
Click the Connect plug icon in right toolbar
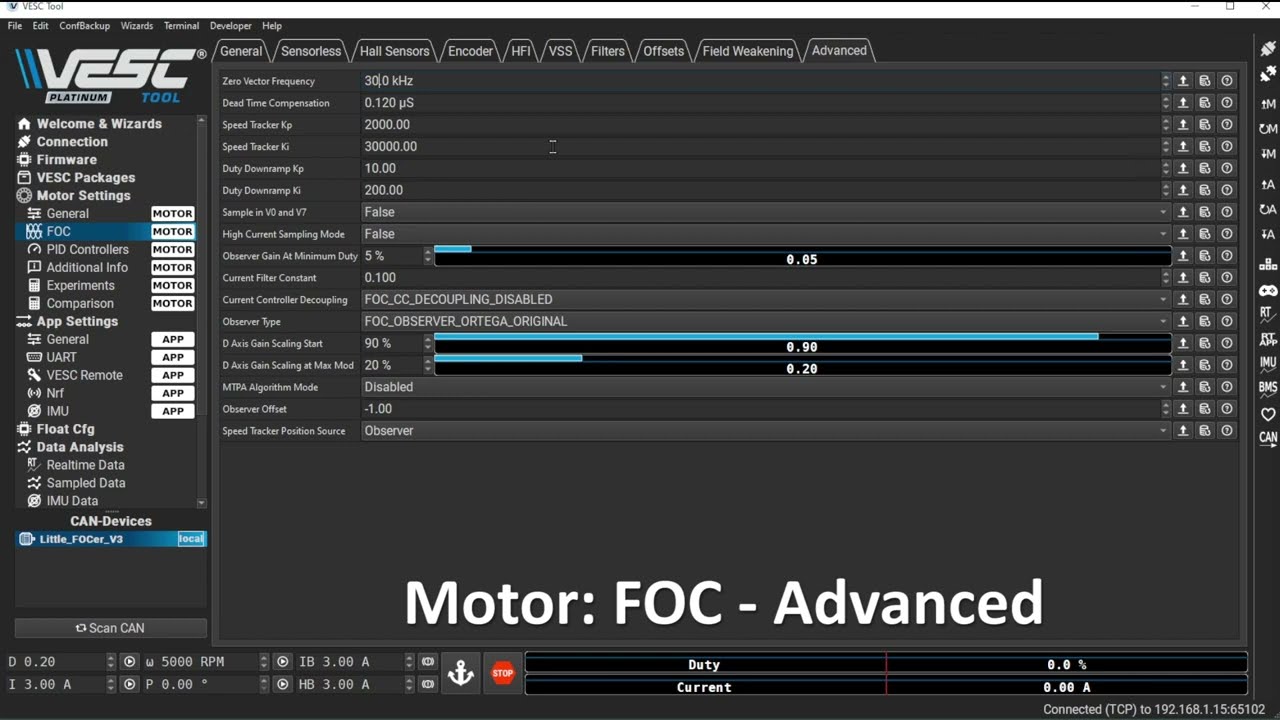[x=1268, y=49]
